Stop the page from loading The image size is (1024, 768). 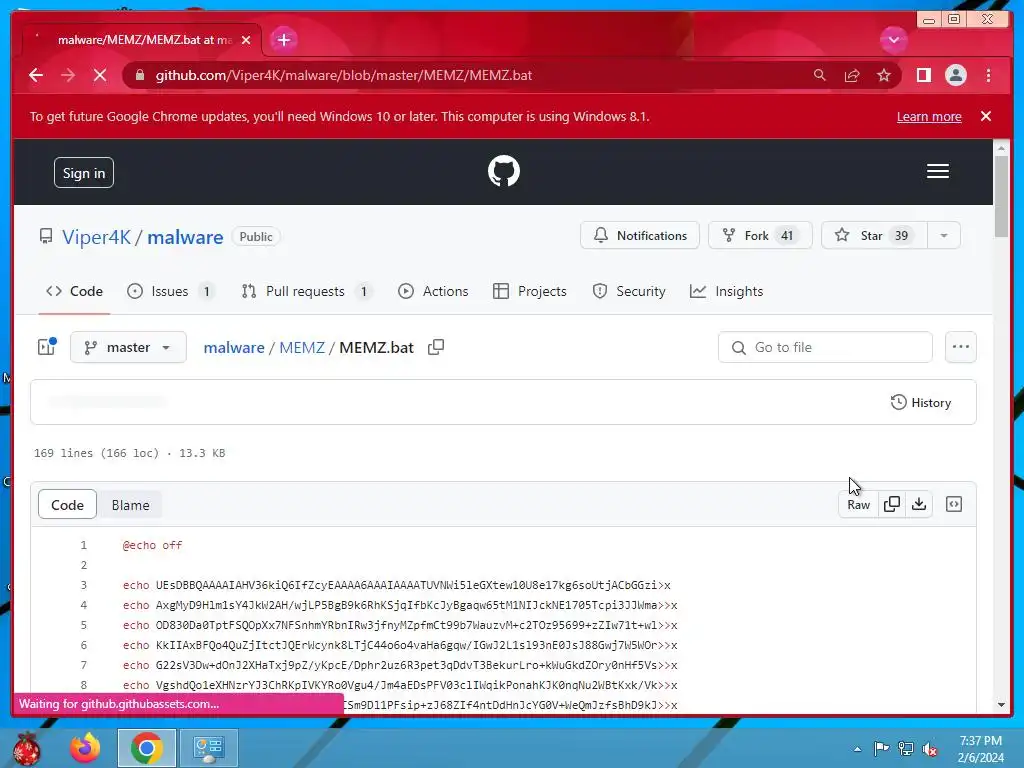[x=100, y=75]
